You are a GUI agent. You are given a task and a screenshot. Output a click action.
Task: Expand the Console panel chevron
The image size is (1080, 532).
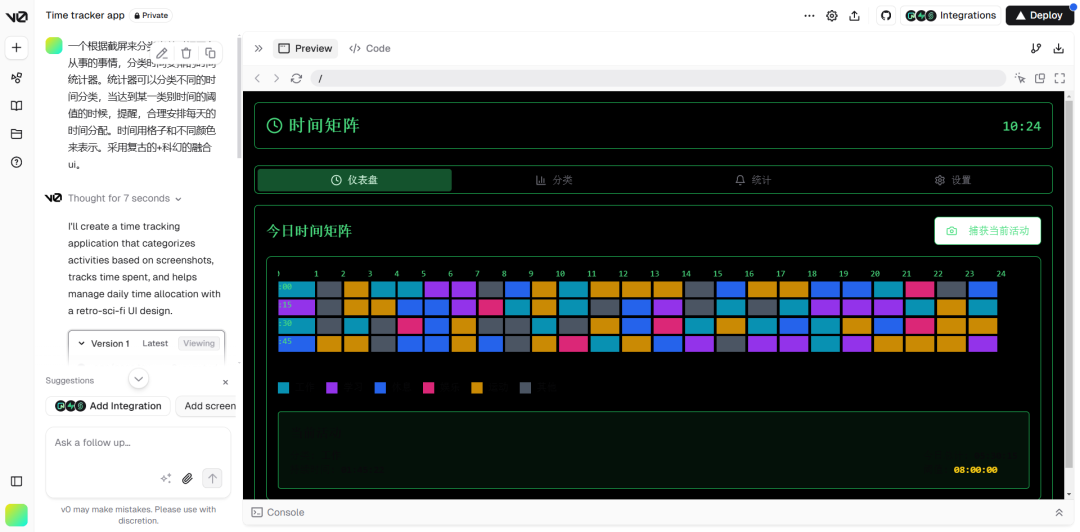point(1059,513)
